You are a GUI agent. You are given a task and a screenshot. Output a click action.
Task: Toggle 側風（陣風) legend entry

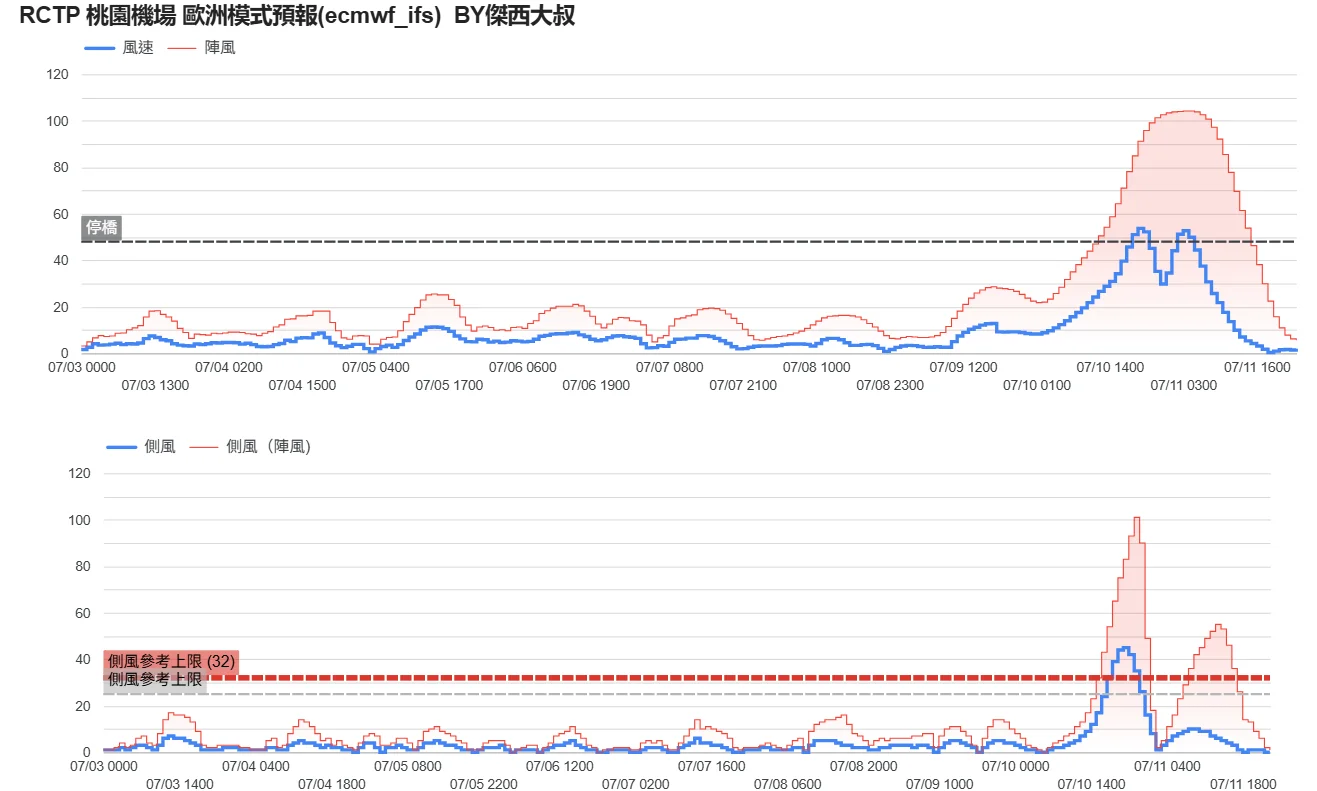point(250,446)
